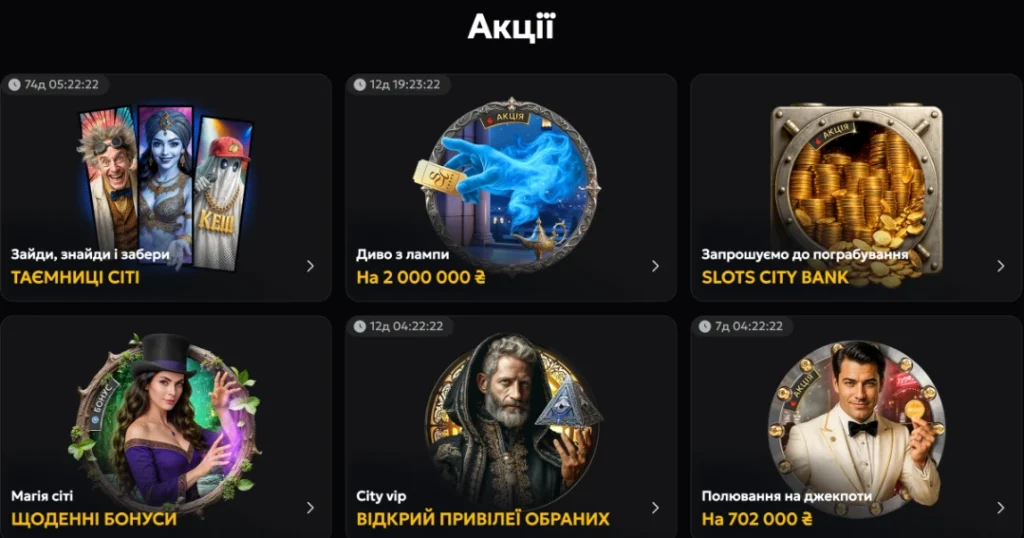Image resolution: width=1024 pixels, height=538 pixels.
Task: Click the clock icon beside 12д 19:23:22
Action: tap(360, 84)
